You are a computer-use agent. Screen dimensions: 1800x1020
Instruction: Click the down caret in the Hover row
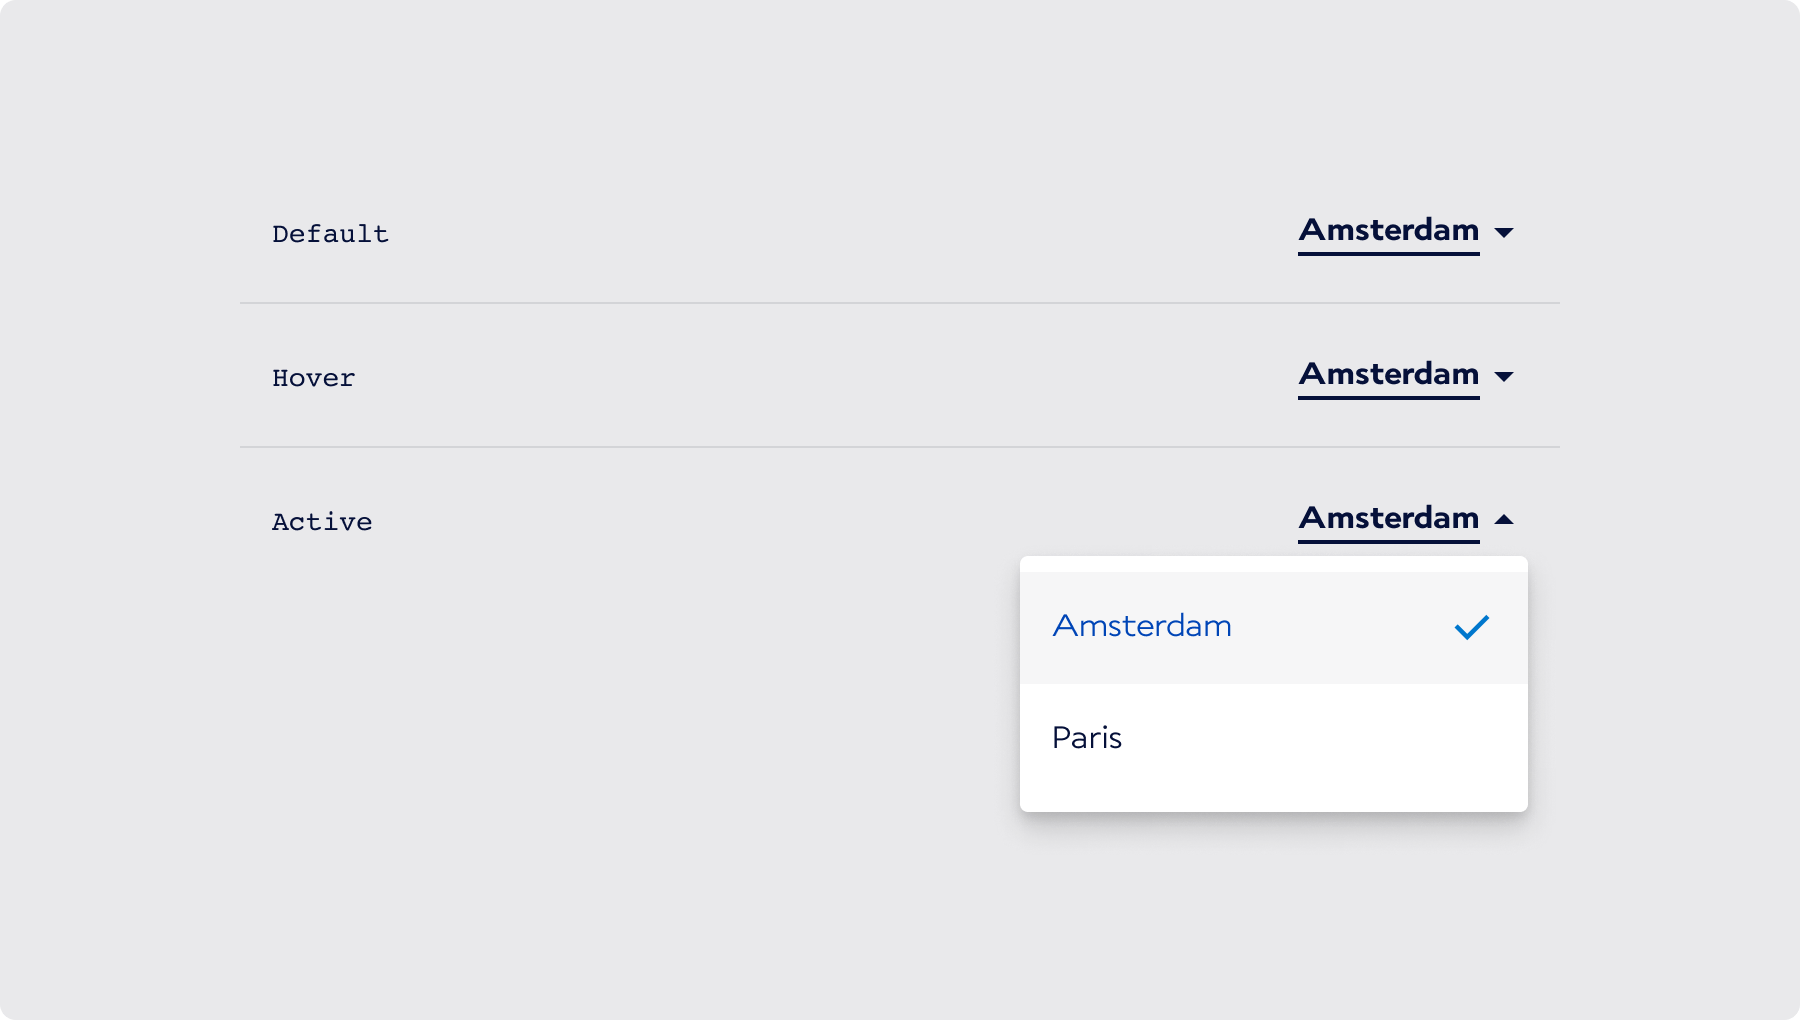coord(1504,376)
